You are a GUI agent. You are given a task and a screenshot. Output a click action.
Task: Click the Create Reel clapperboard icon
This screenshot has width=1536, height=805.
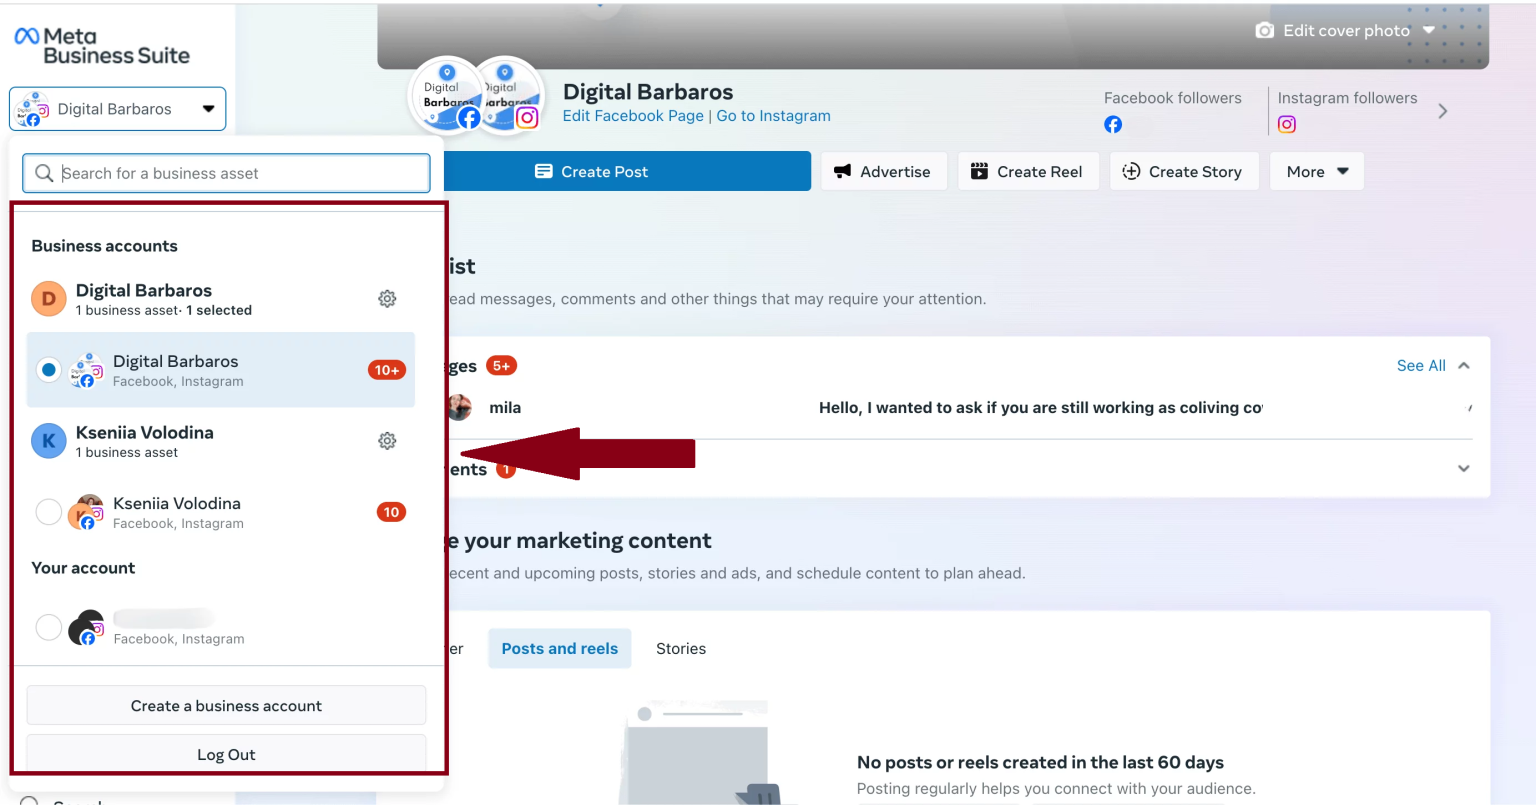(979, 171)
